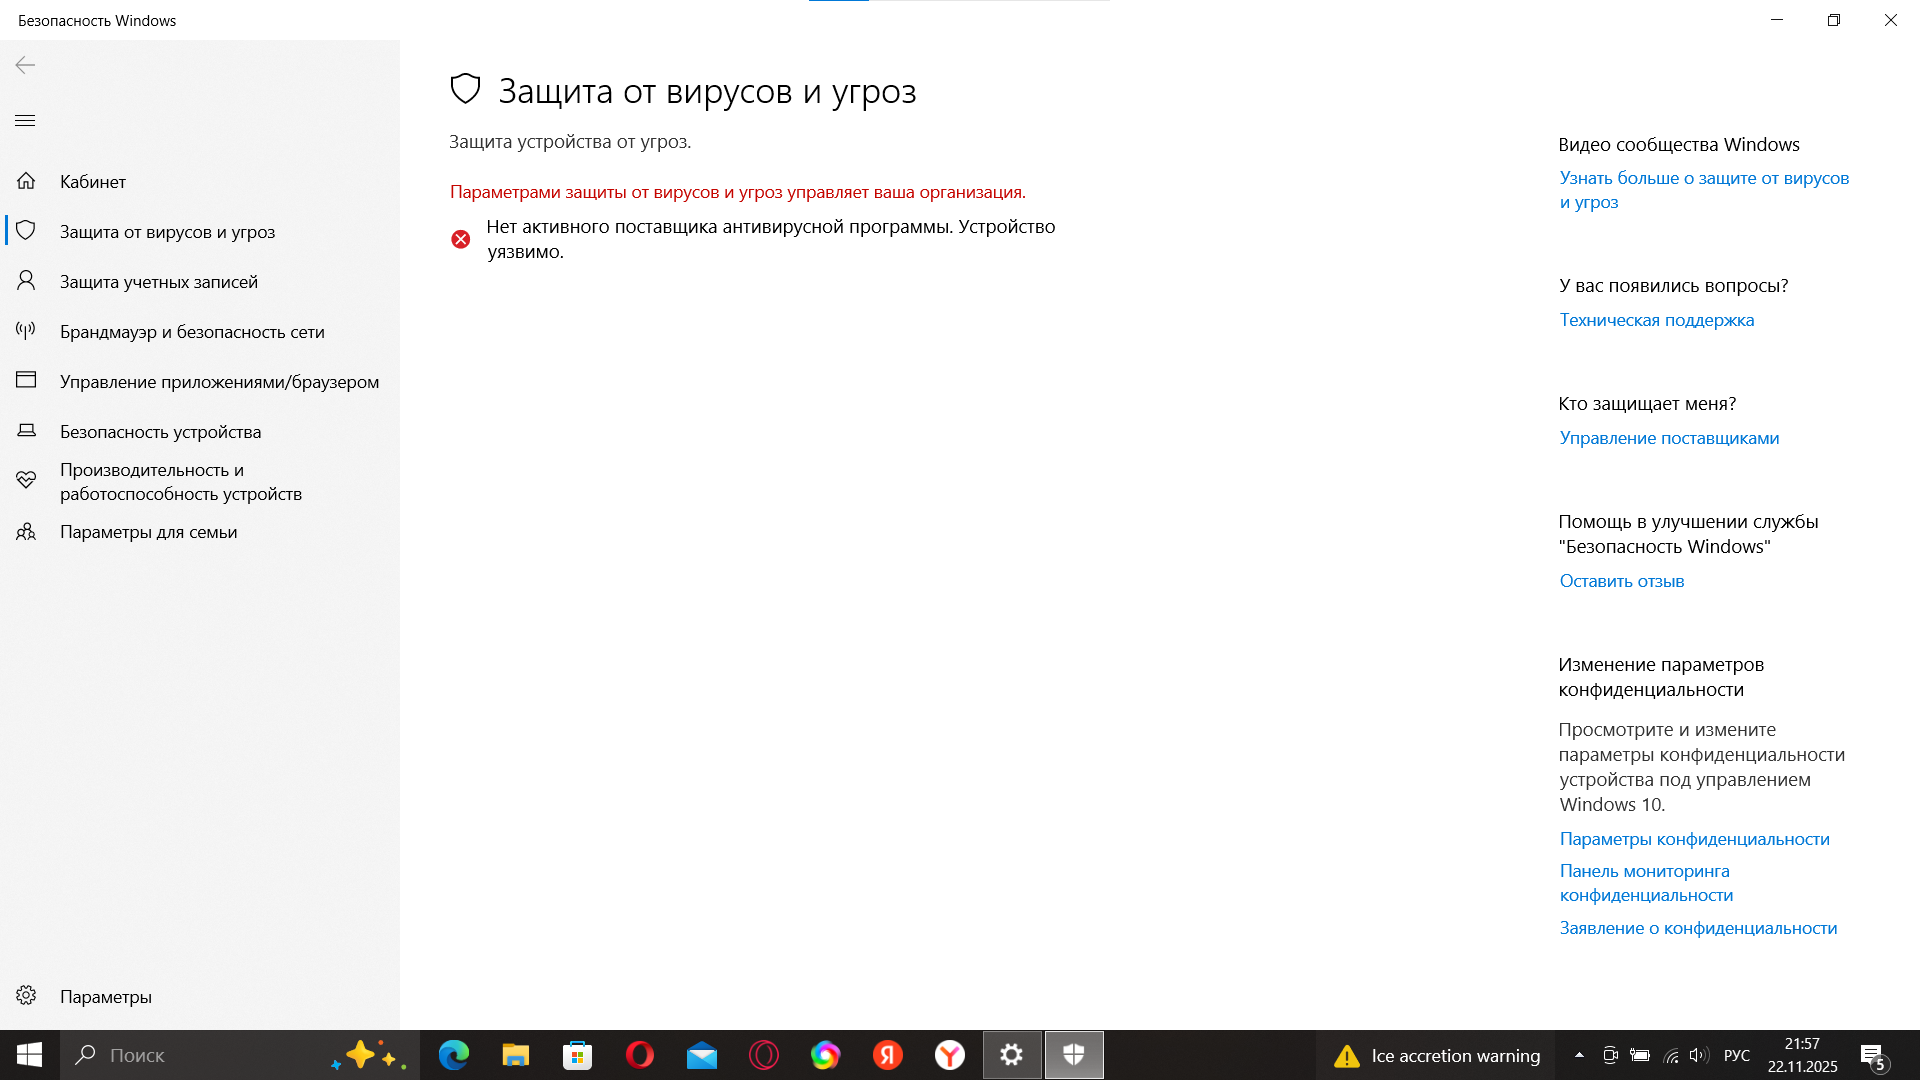The width and height of the screenshot is (1920, 1080).
Task: Switch input language РУС indicator
Action: point(1737,1055)
